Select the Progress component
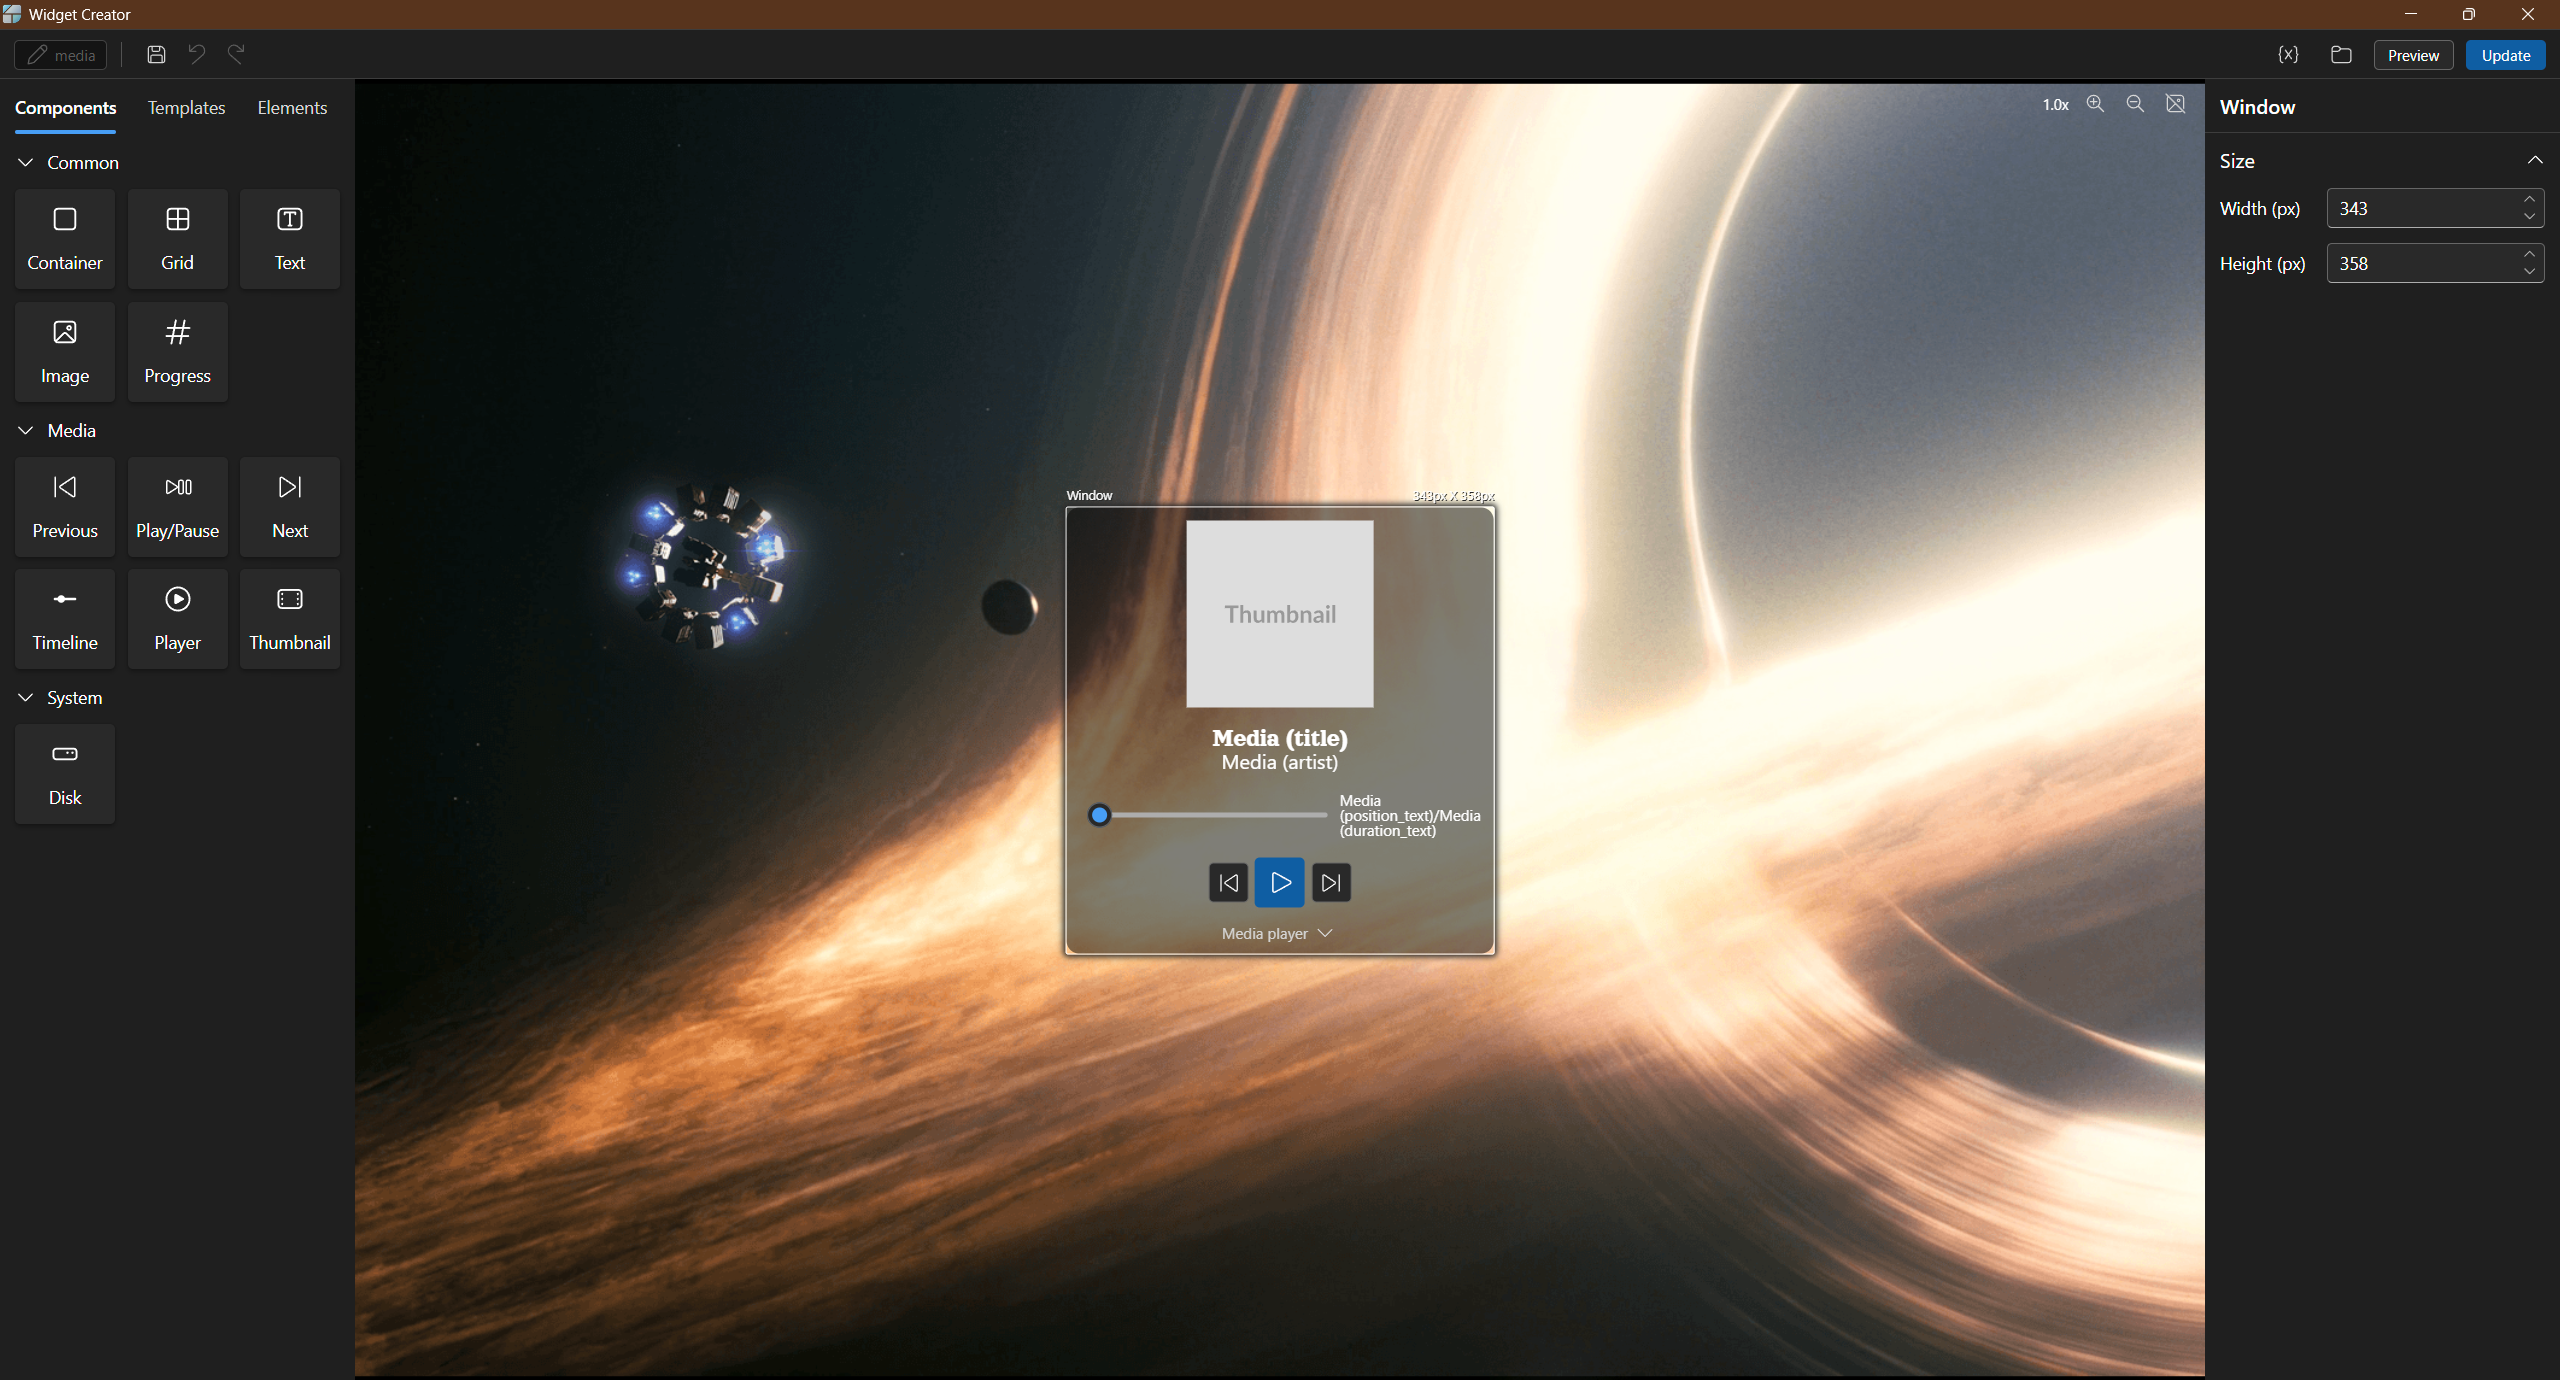 click(177, 351)
